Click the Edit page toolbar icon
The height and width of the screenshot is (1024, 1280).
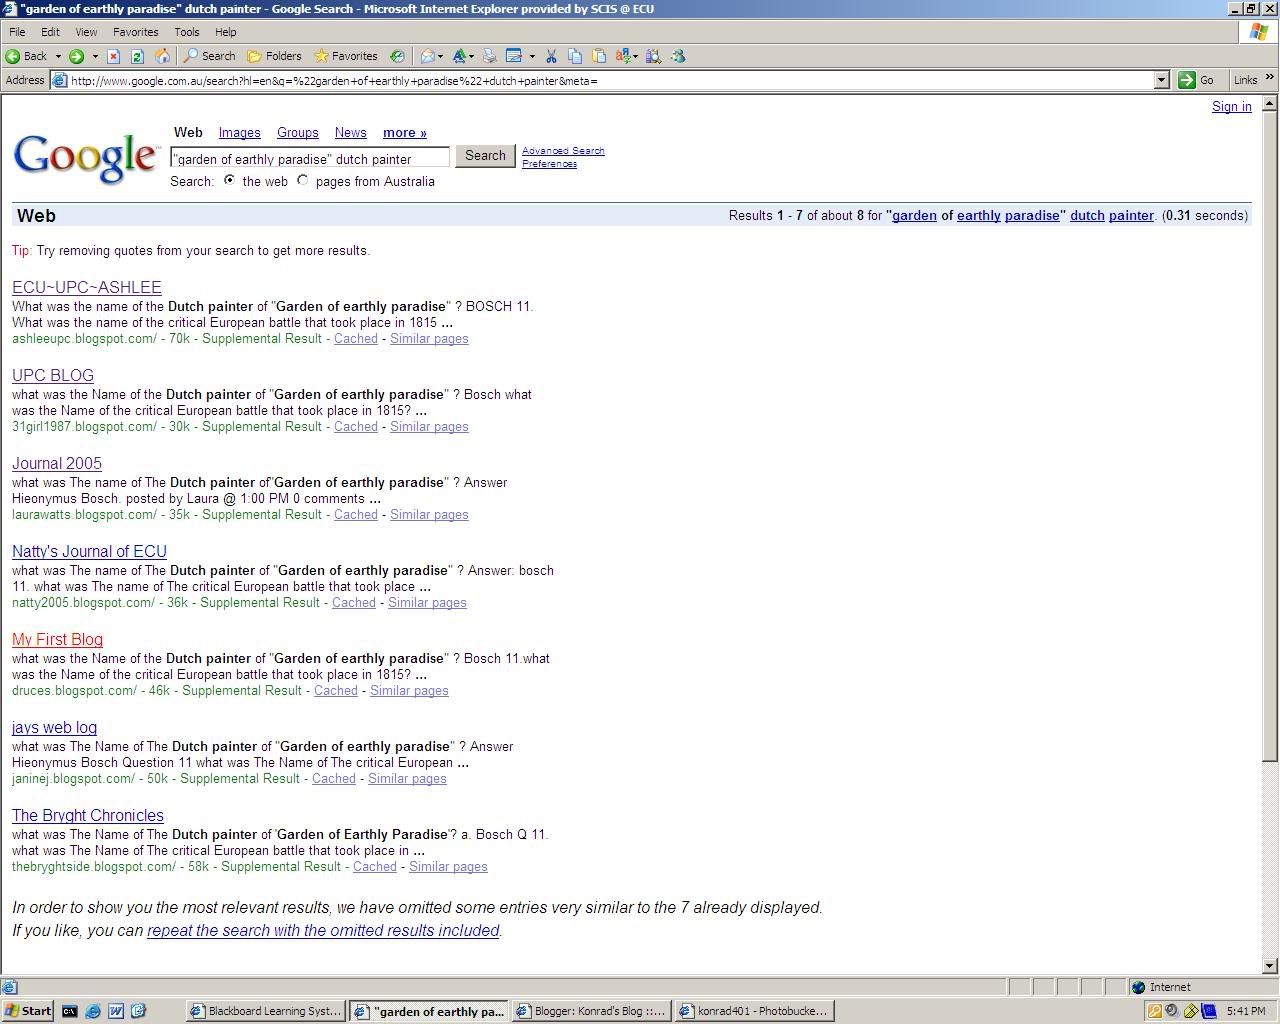(x=514, y=56)
